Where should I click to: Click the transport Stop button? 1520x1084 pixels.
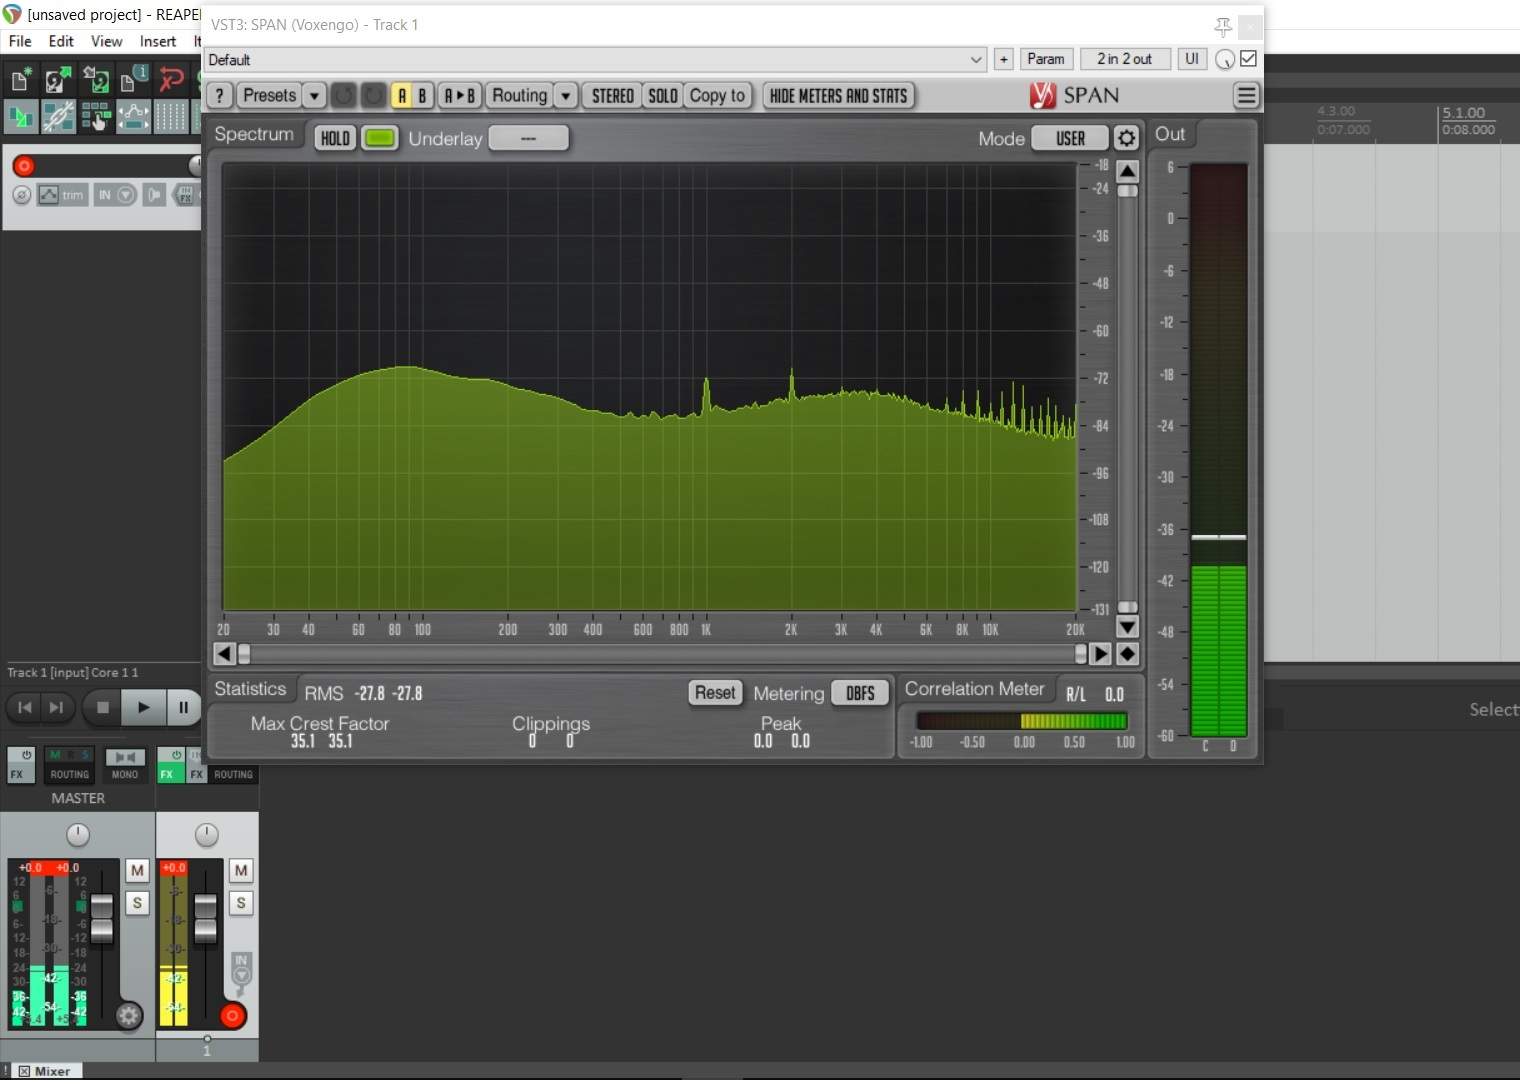point(102,707)
